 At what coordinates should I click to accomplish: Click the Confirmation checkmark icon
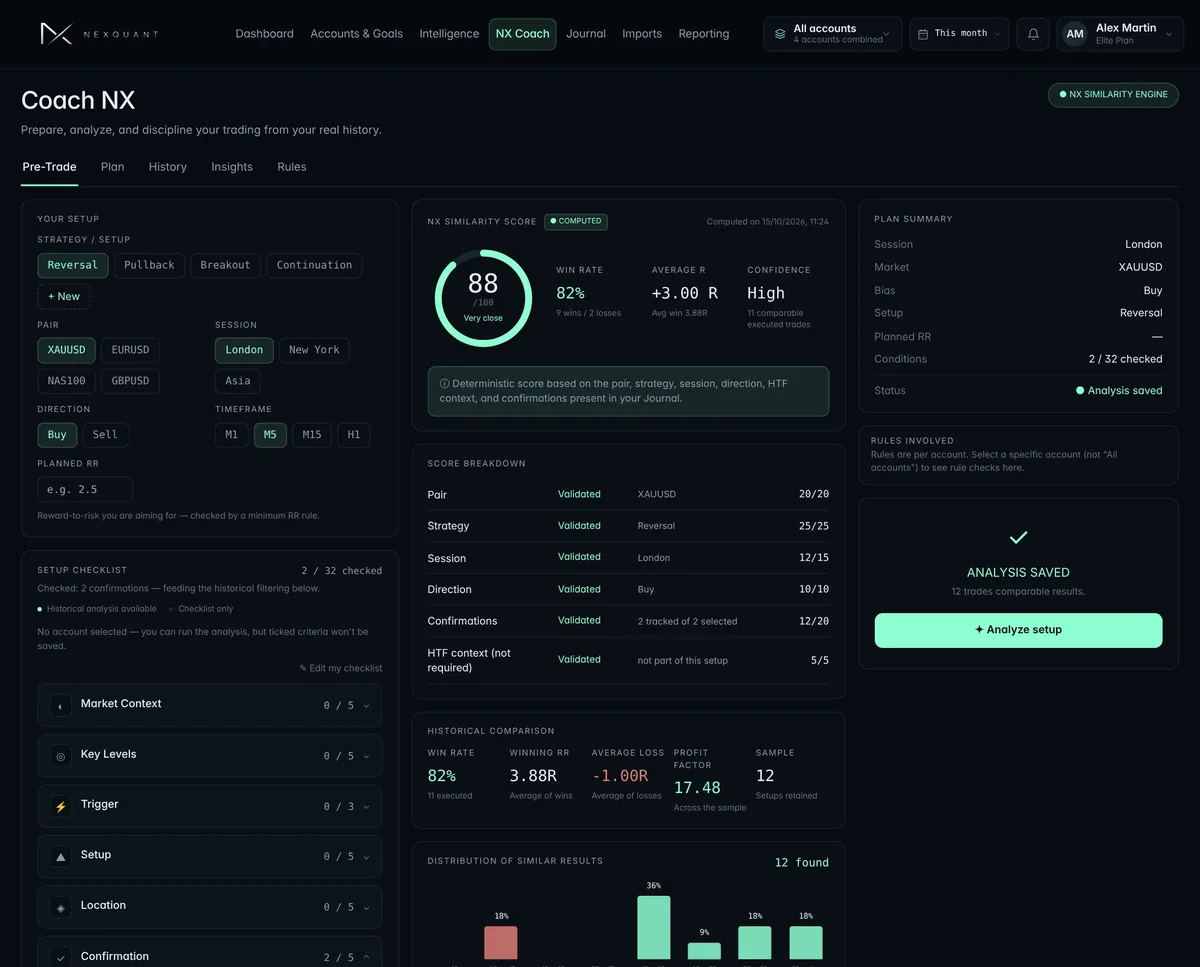pos(60,958)
